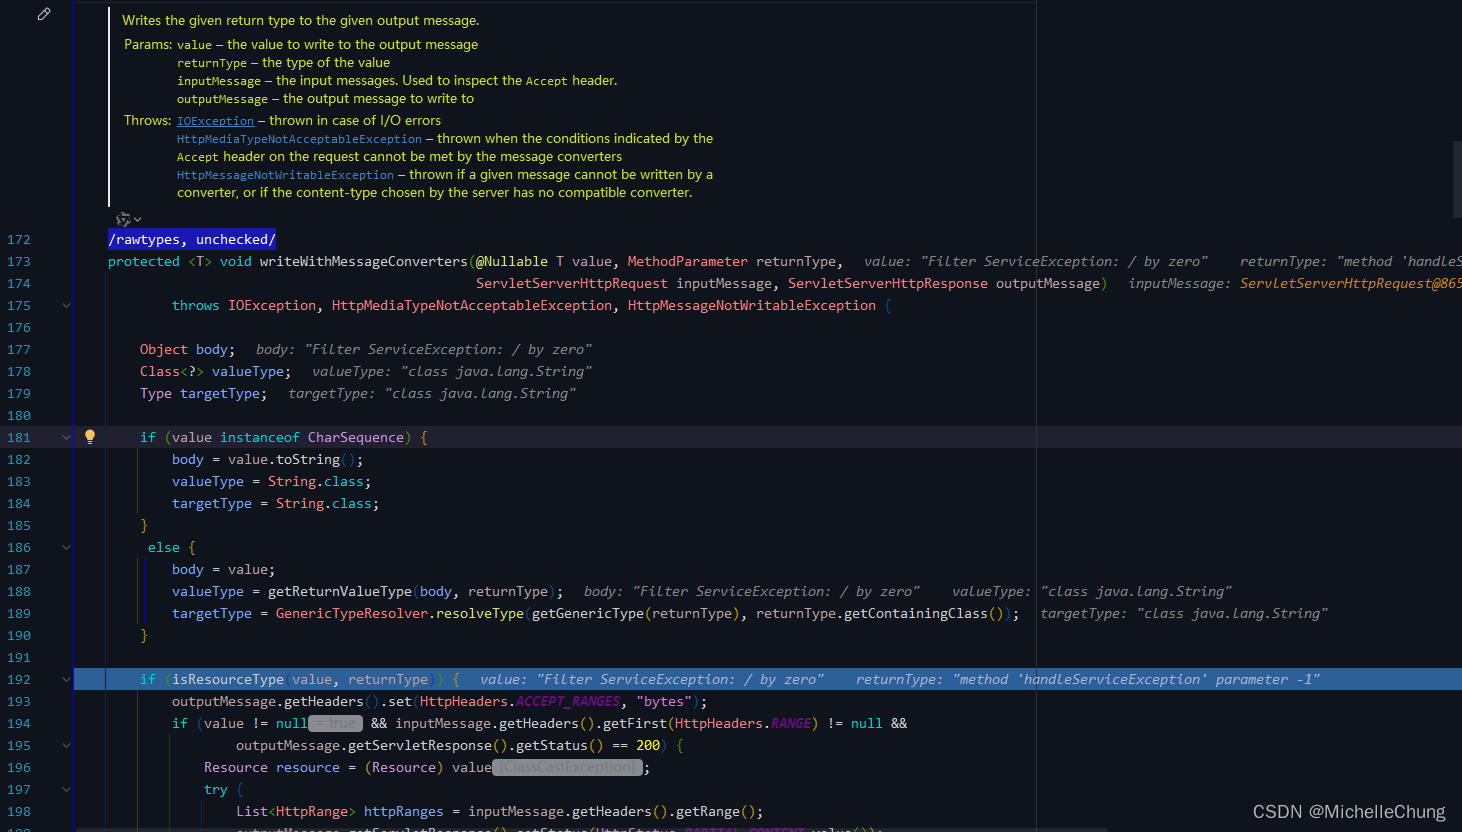
Task: Collapse the isResourceType block fold at line 192
Action: pos(67,679)
